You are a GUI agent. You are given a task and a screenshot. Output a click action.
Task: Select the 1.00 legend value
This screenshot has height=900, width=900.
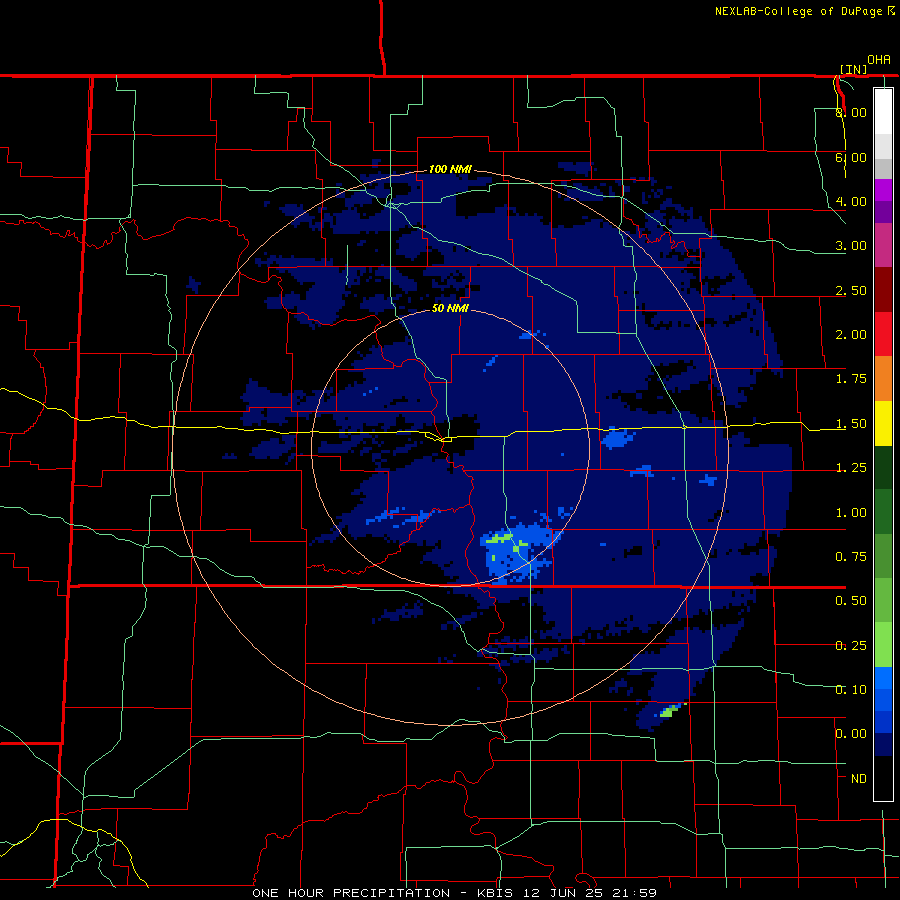(851, 513)
